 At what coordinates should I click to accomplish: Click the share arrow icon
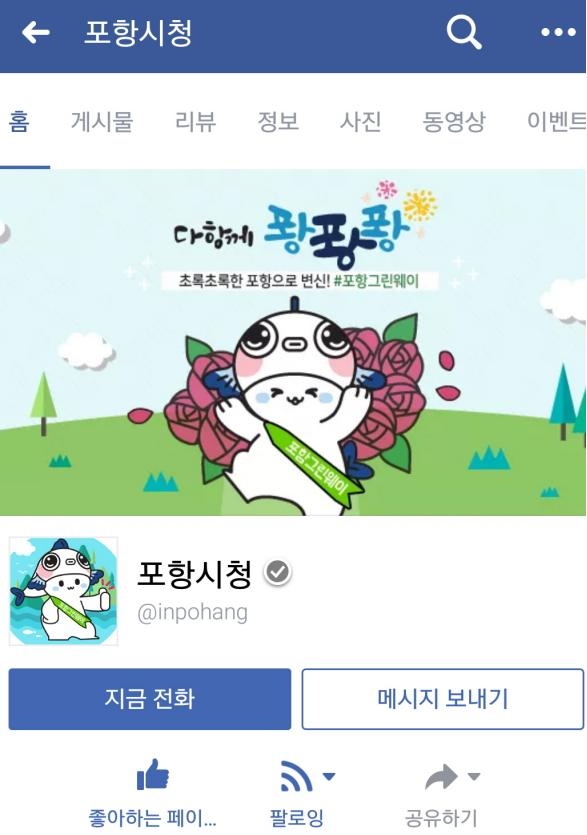coord(441,777)
